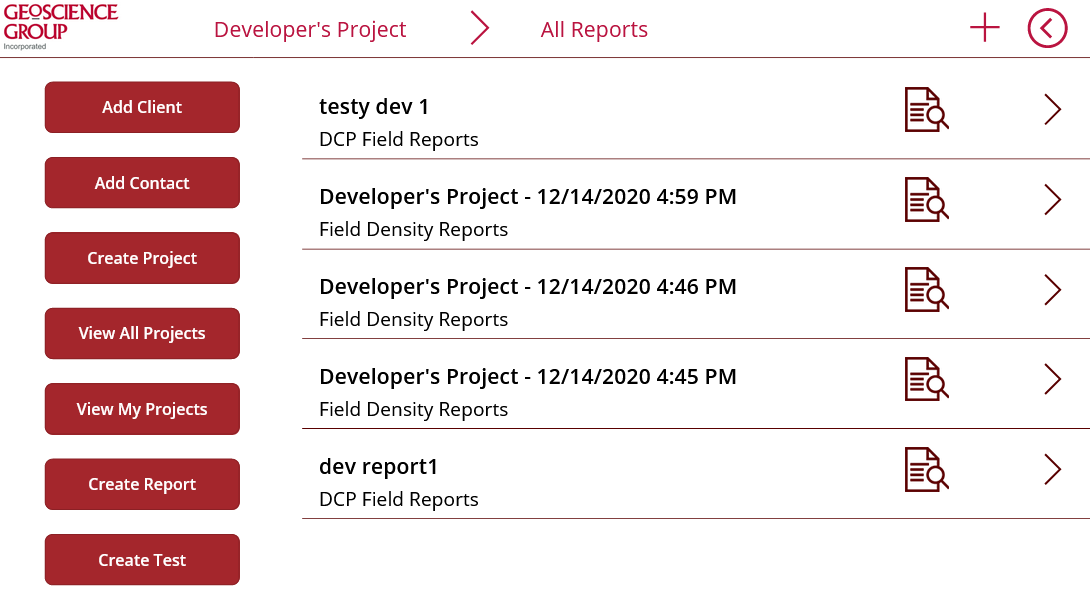Click Field Density Reports under 4:59 PM report
Viewport: 1090px width, 606px height.
coord(414,230)
